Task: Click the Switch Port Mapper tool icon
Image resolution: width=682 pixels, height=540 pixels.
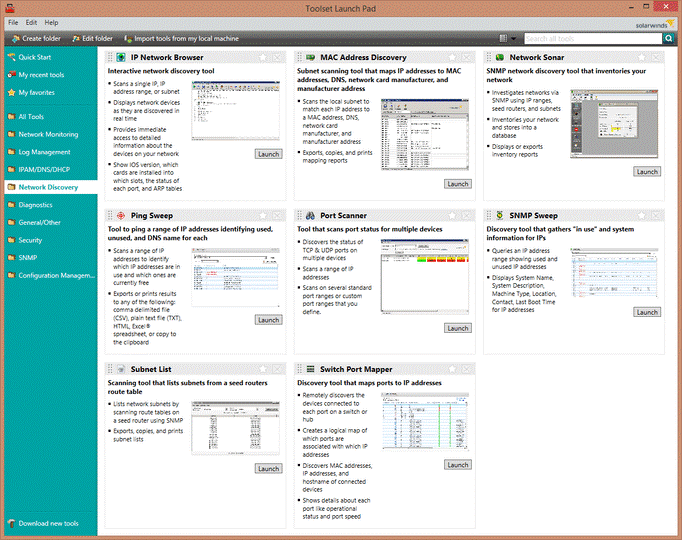Action: tap(310, 369)
